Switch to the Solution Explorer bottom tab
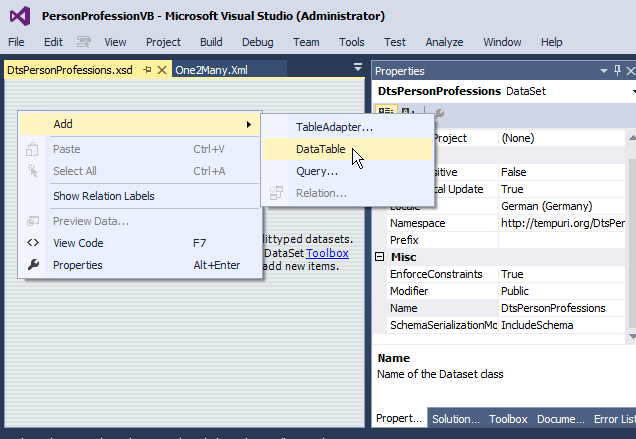 (456, 419)
